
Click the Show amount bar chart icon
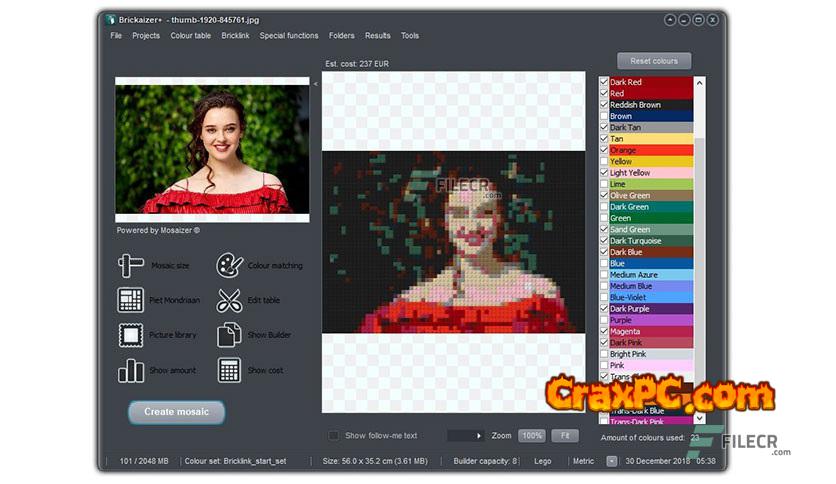[131, 370]
